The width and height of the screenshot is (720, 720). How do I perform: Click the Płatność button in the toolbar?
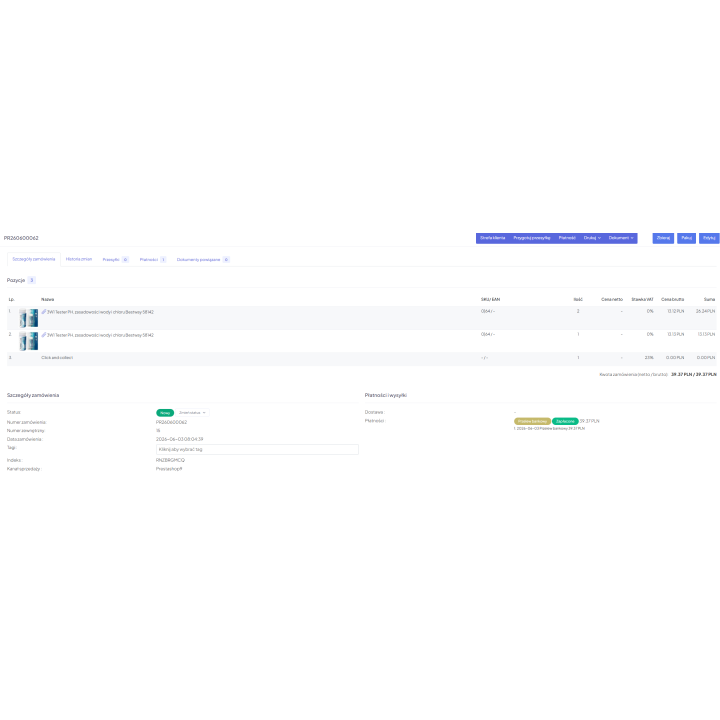567,238
